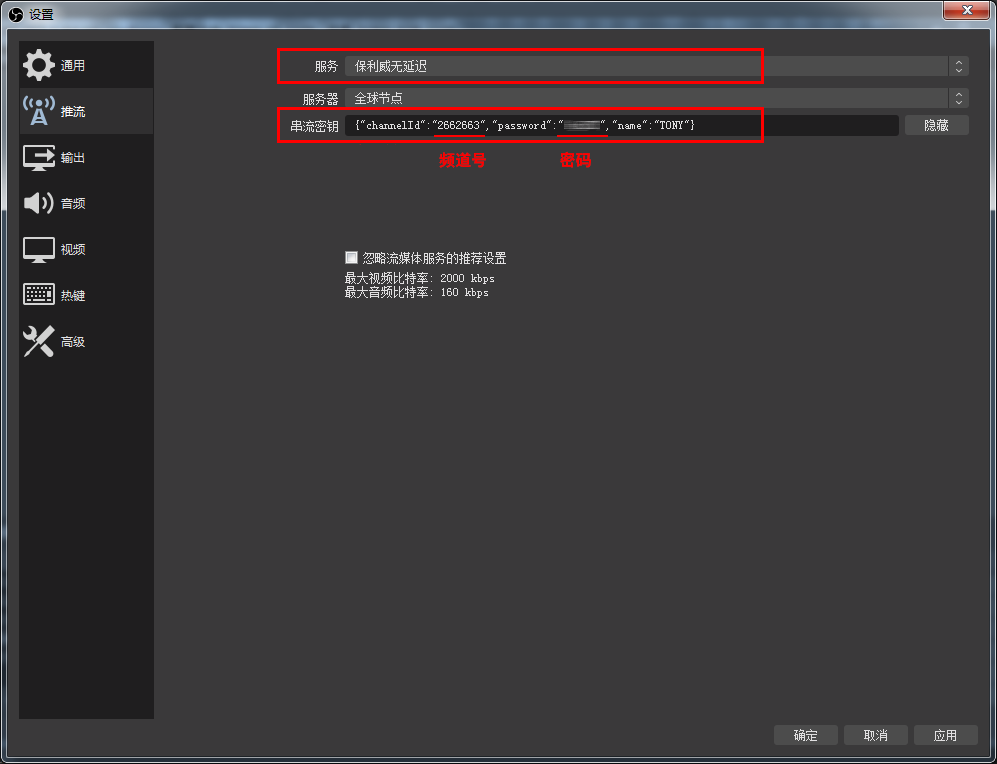This screenshot has width=997, height=764.
Task: Open the Video (视频) monitor icon
Action: point(39,250)
